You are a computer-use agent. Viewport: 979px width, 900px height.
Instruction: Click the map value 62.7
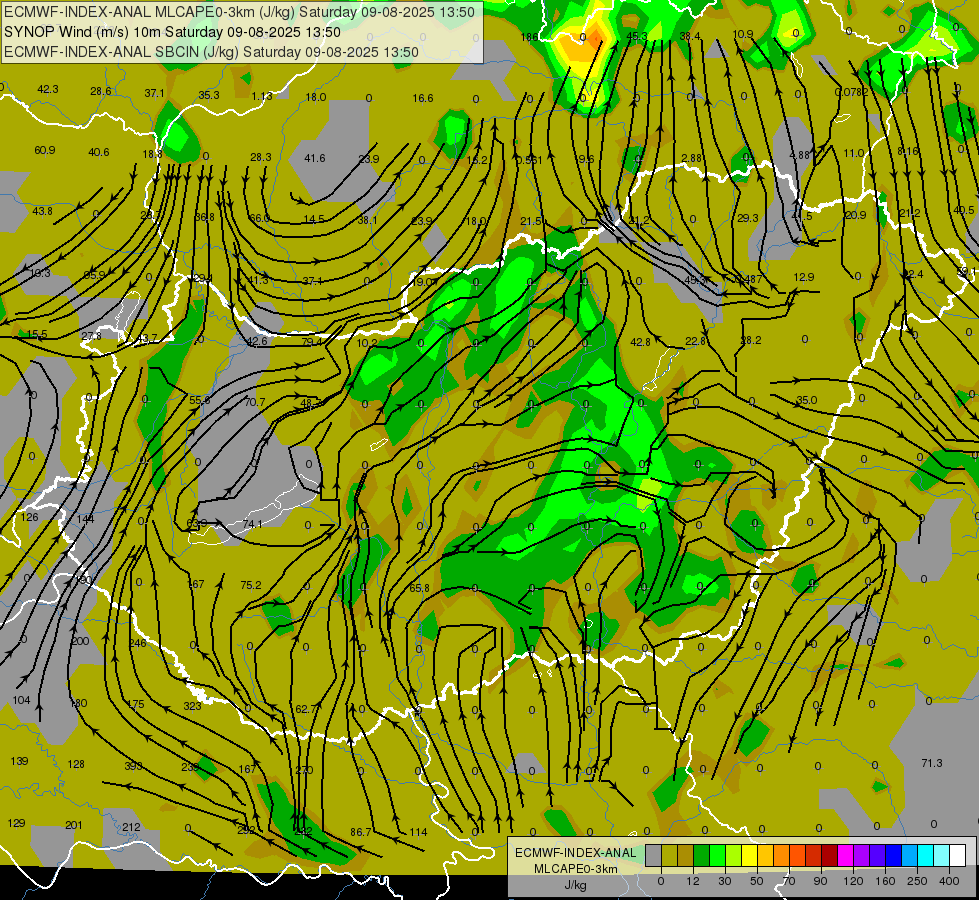pos(306,709)
